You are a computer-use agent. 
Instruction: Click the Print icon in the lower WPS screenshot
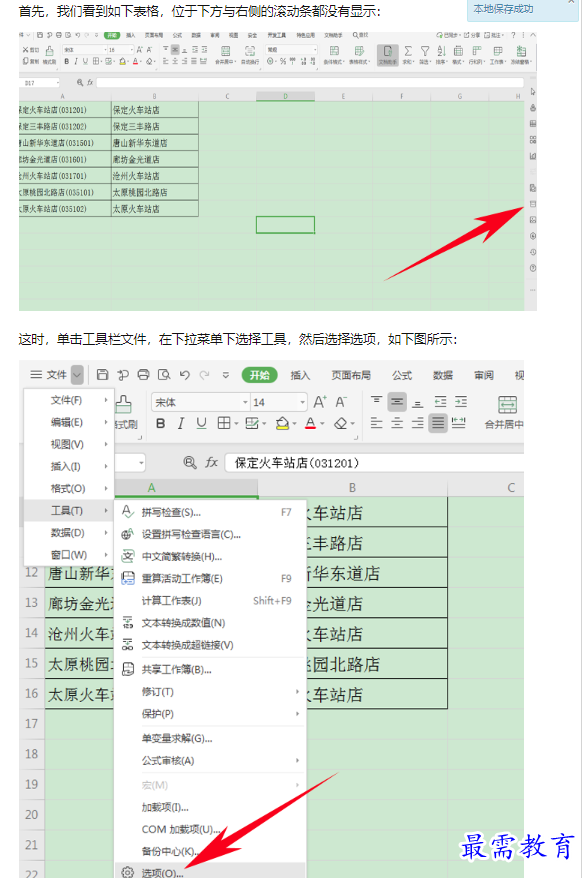coord(143,375)
